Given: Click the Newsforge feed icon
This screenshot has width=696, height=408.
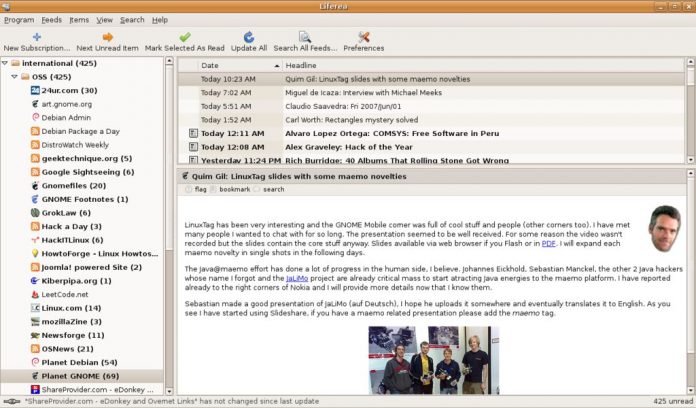Looking at the screenshot, I should [x=35, y=335].
